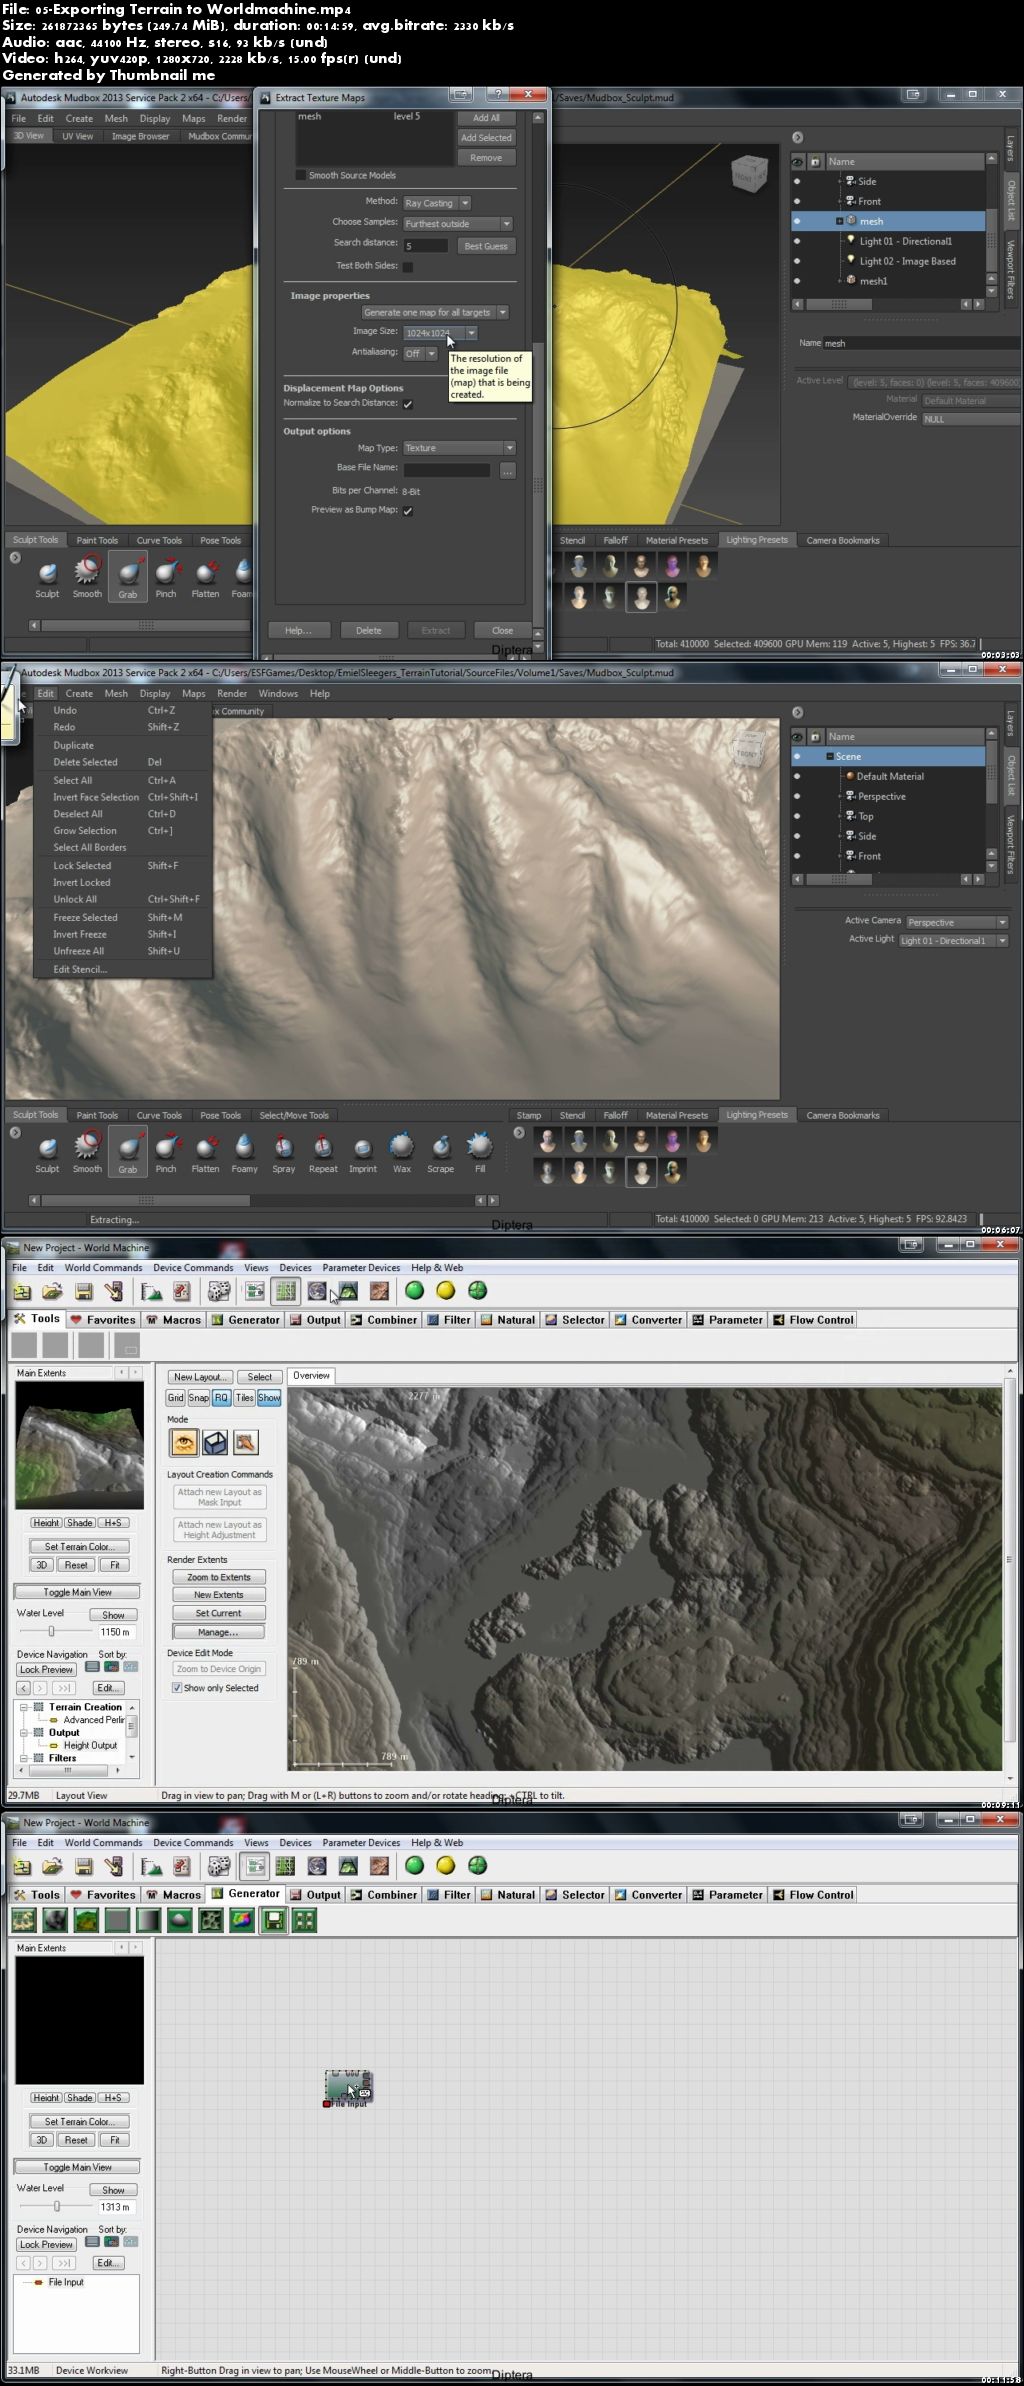Open the Method dropdown showing Ray Casting
The height and width of the screenshot is (2386, 1024).
click(x=437, y=203)
